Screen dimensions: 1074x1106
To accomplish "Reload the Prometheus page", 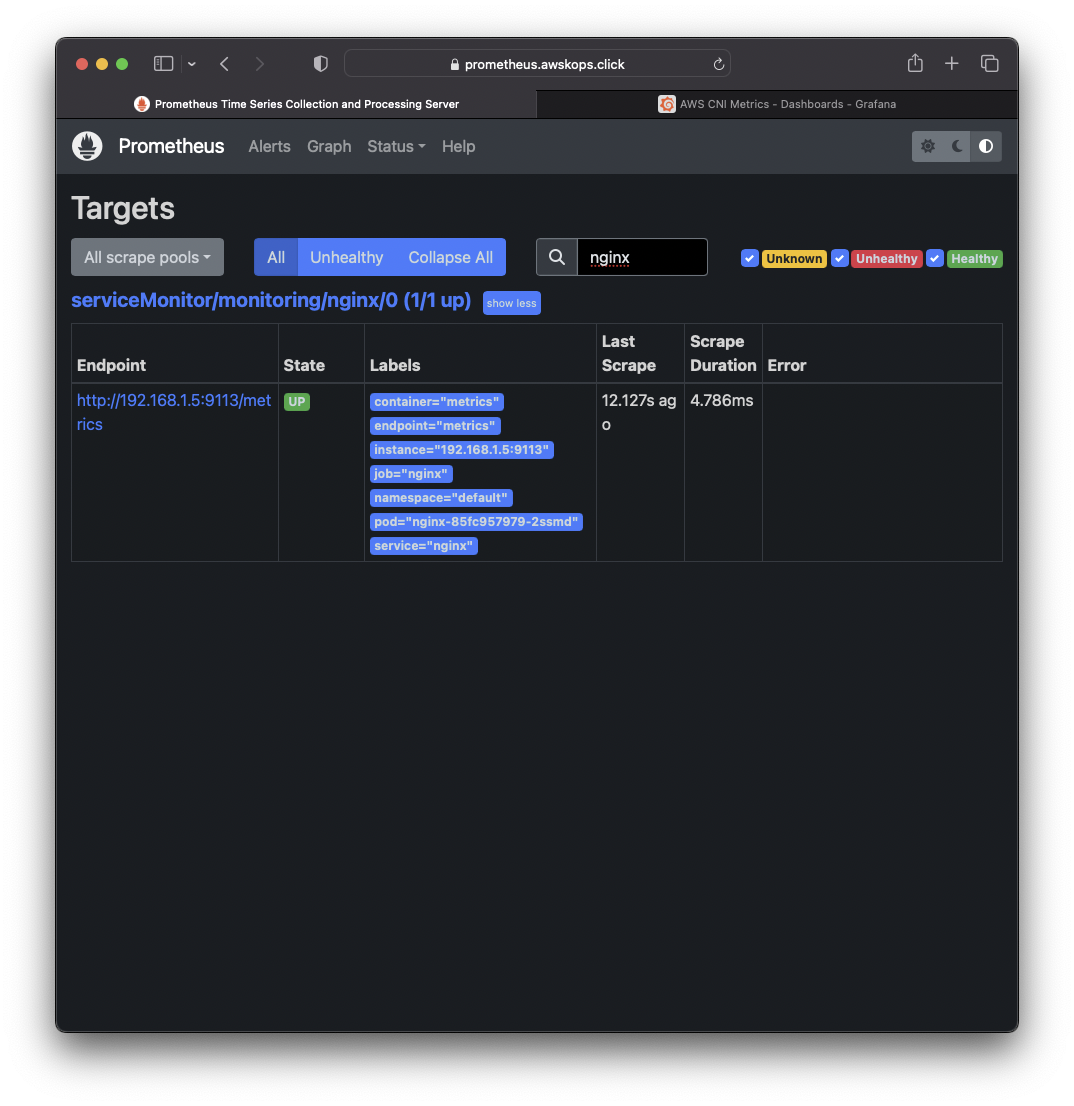I will [719, 64].
